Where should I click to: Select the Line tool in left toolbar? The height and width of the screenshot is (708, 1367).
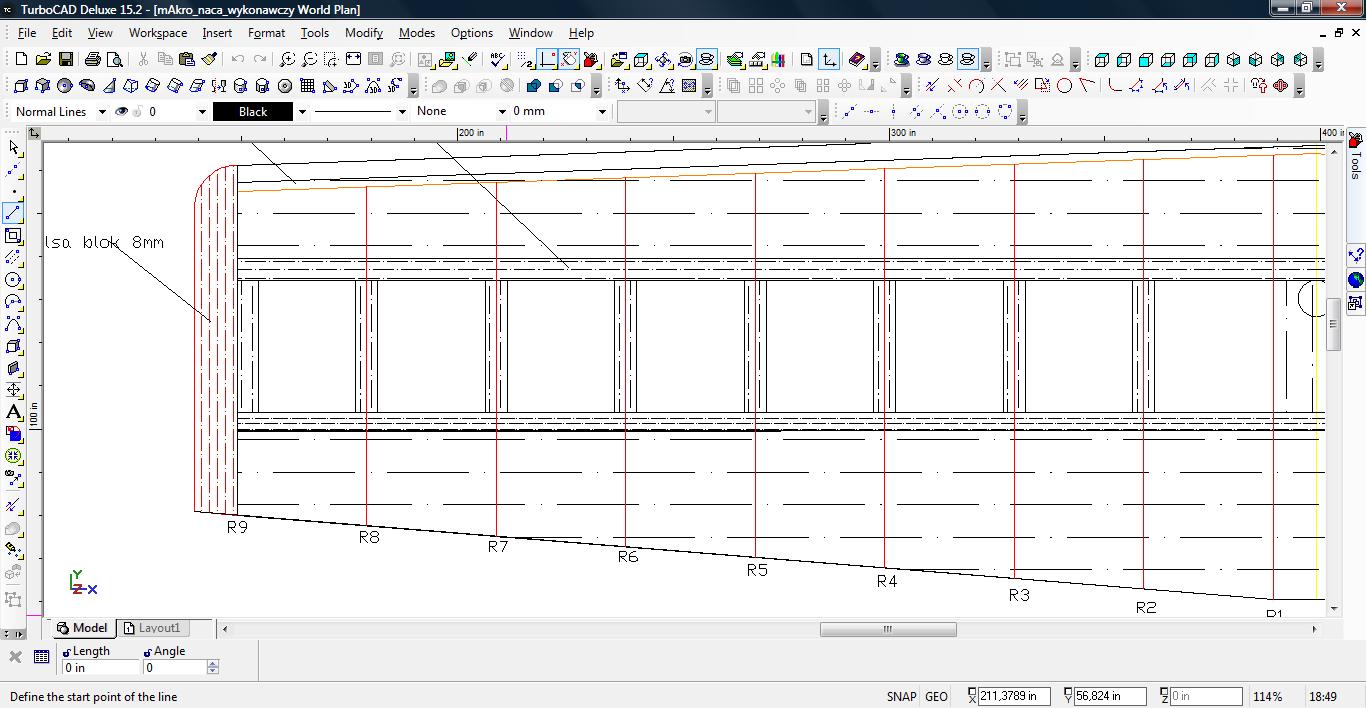coord(13,213)
